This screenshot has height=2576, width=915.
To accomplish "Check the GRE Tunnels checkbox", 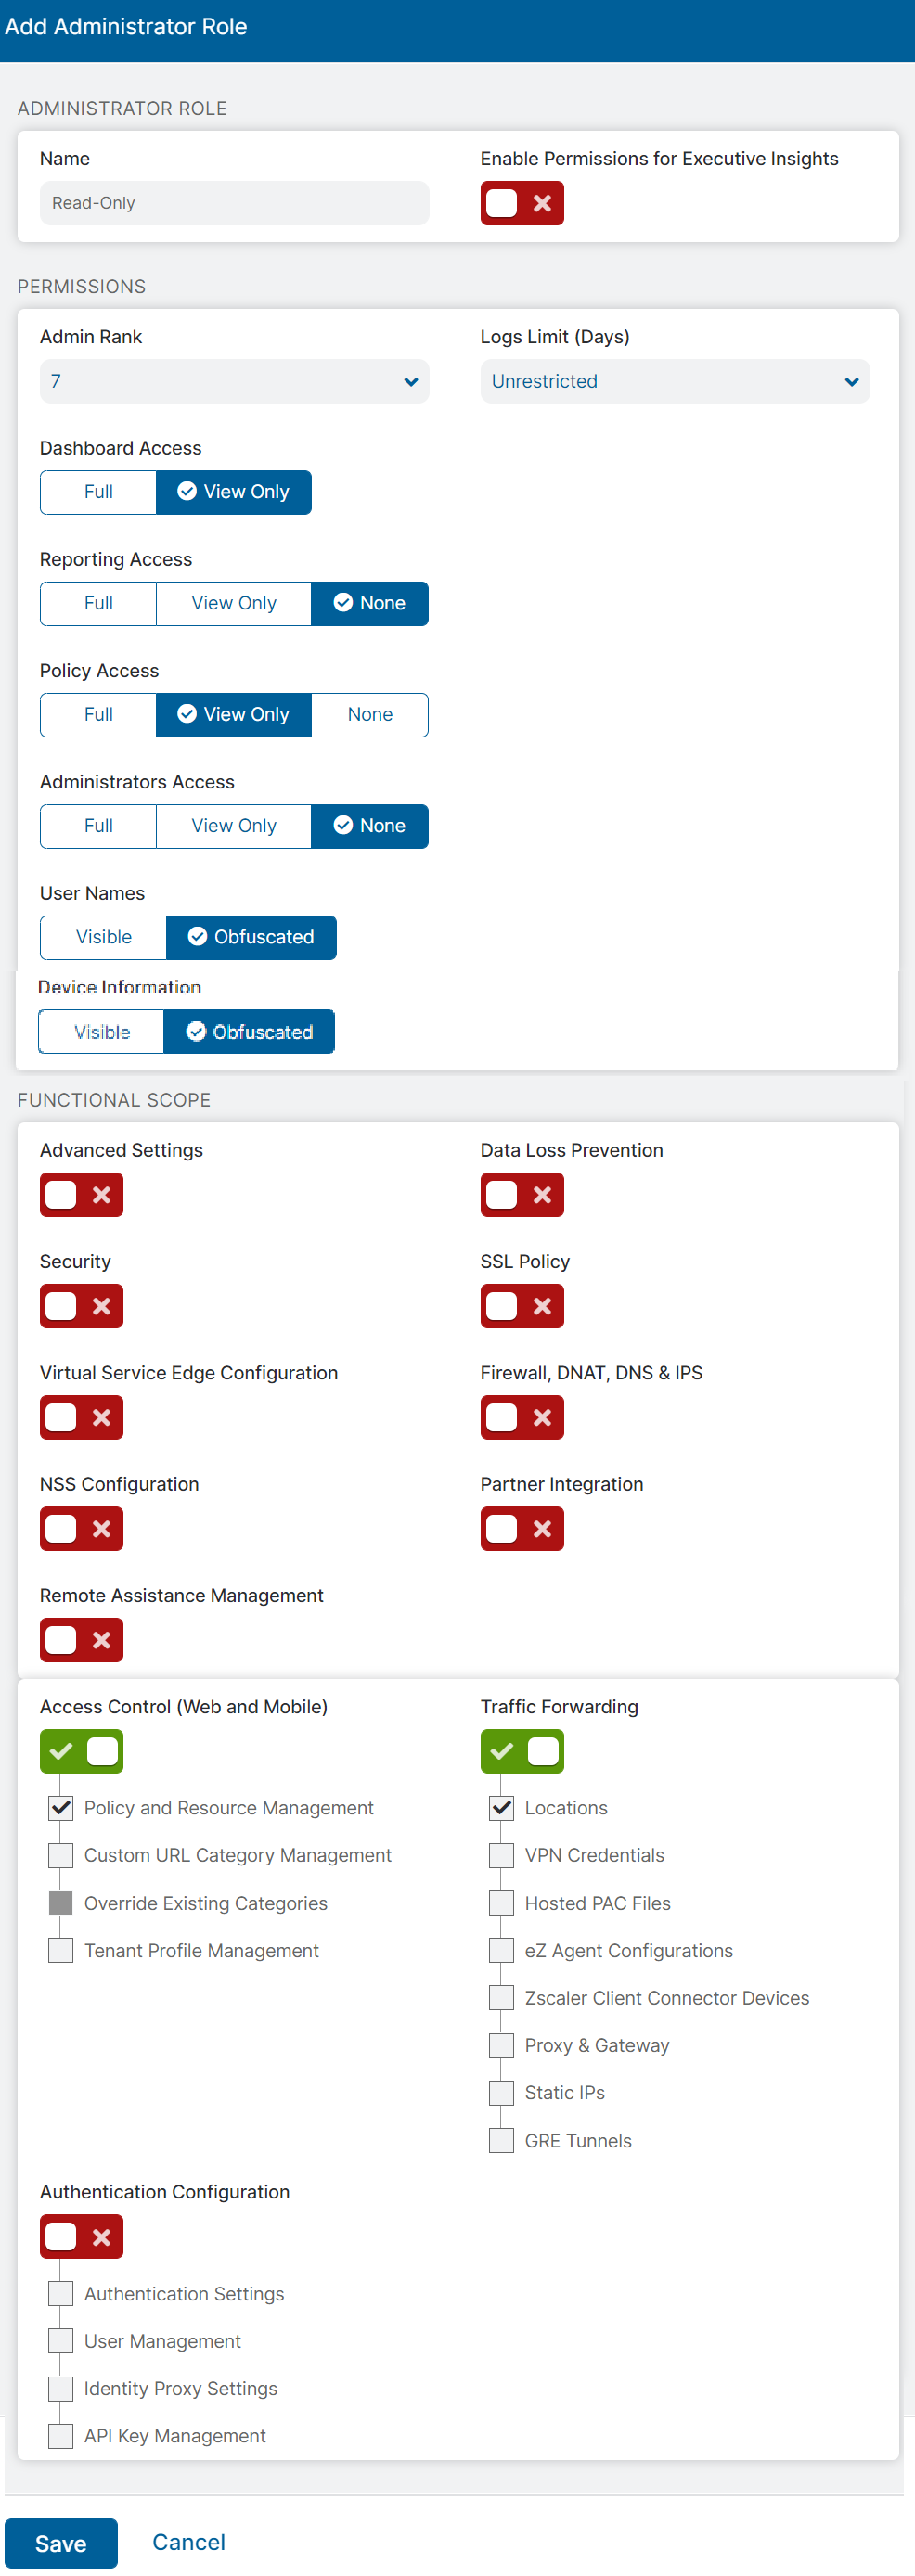I will [501, 2140].
